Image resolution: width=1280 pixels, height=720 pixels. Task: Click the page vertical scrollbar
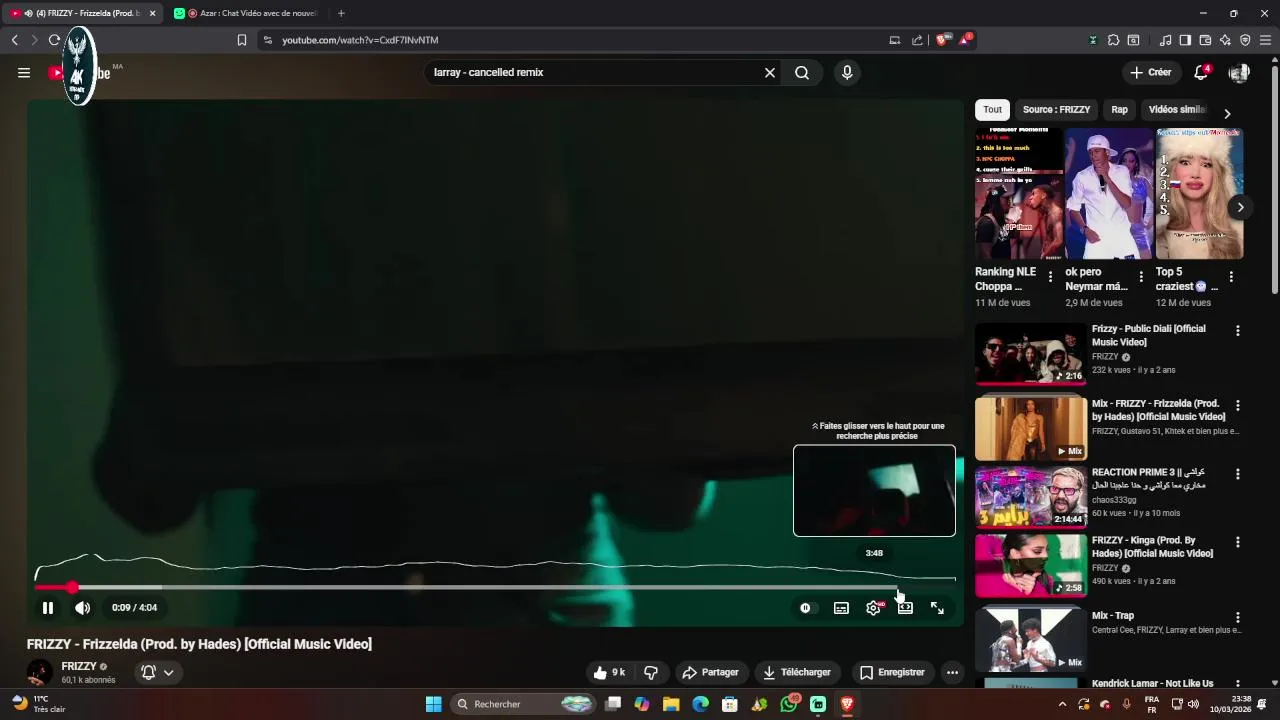click(1274, 180)
